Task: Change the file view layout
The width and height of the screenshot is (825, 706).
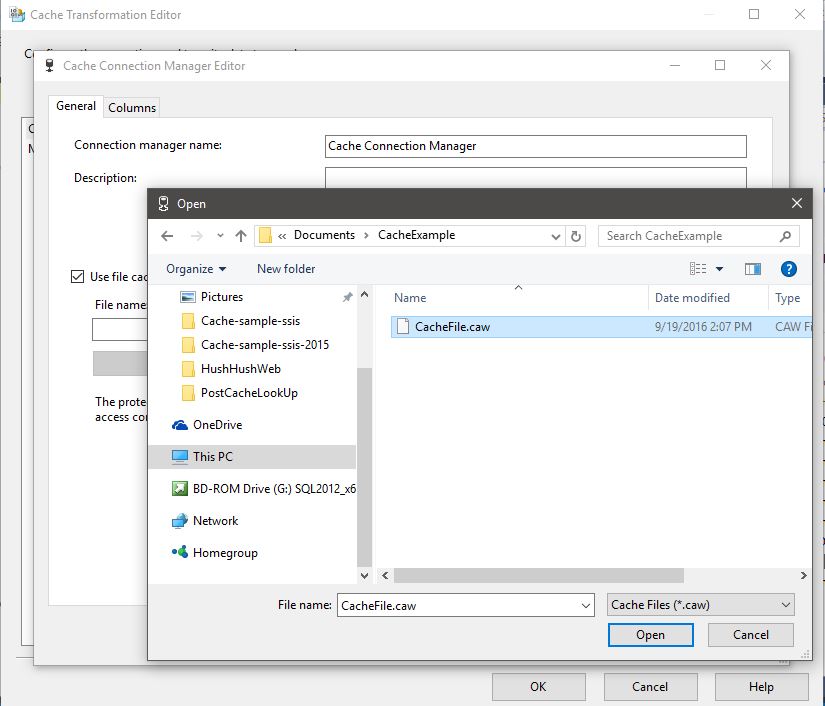Action: pos(698,269)
